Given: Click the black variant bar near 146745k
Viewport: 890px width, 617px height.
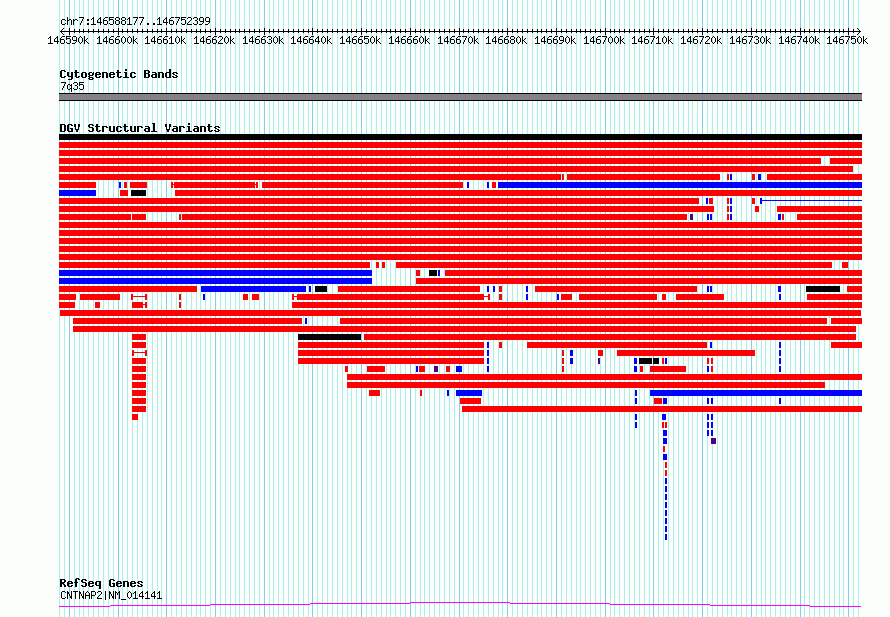Looking at the screenshot, I should click(x=823, y=289).
